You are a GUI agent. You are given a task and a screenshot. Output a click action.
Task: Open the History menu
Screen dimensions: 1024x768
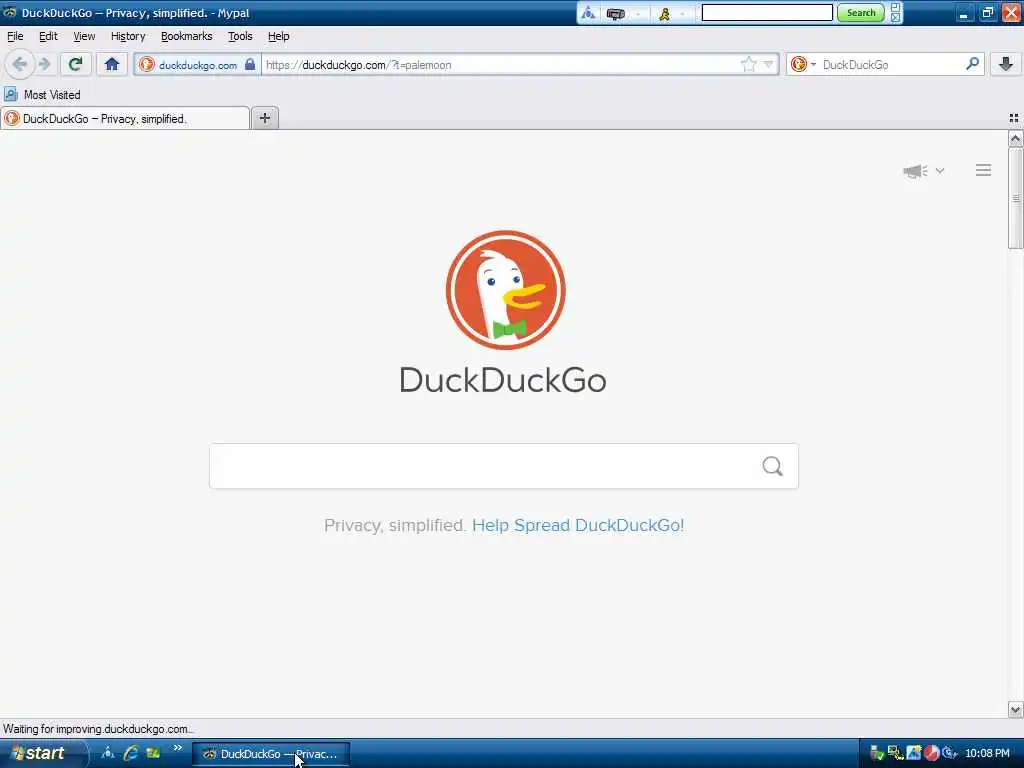click(x=127, y=36)
